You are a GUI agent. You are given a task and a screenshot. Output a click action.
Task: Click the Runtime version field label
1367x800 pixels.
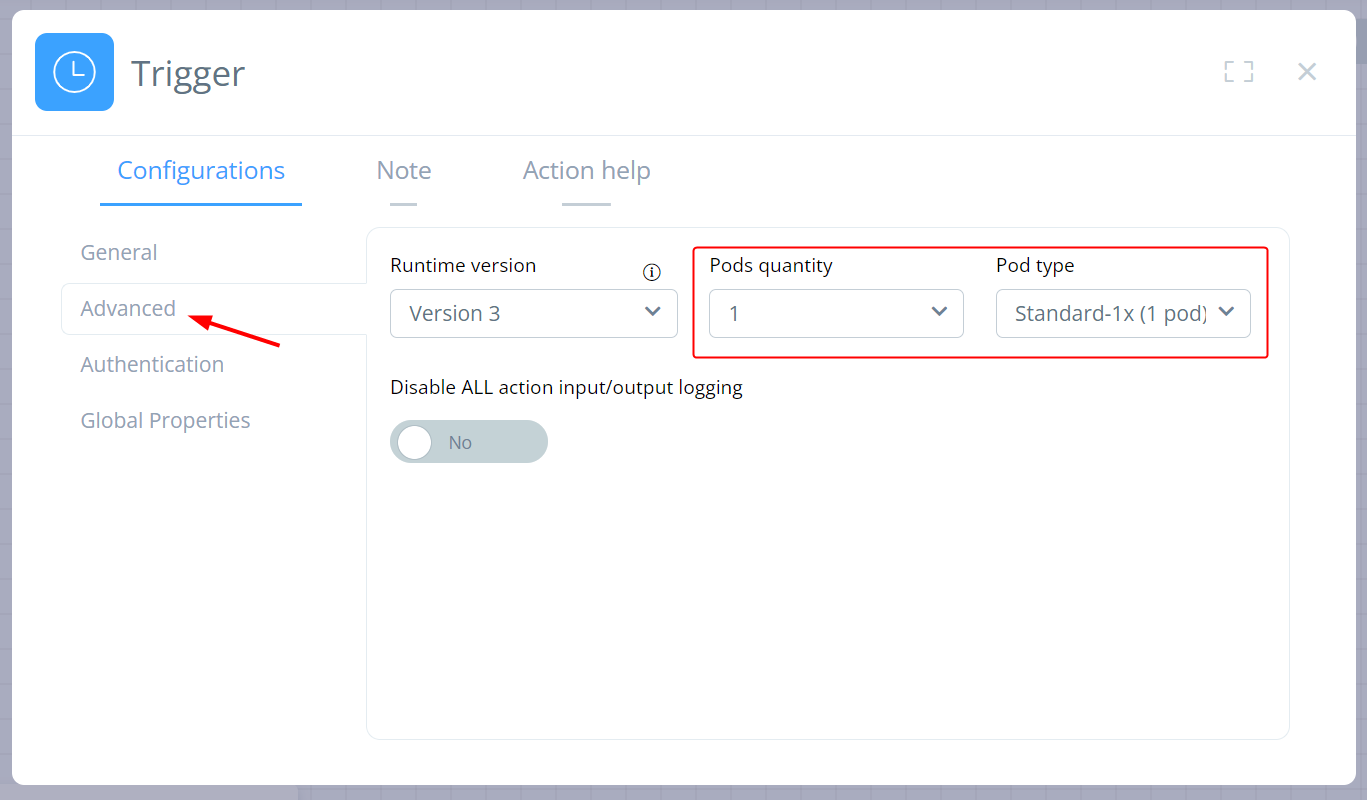[x=463, y=266]
